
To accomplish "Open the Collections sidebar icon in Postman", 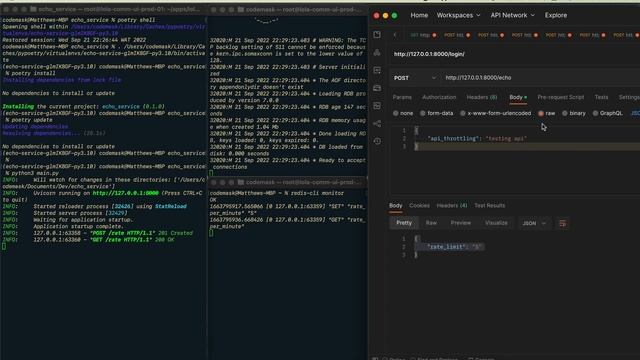I will [x=377, y=35].
